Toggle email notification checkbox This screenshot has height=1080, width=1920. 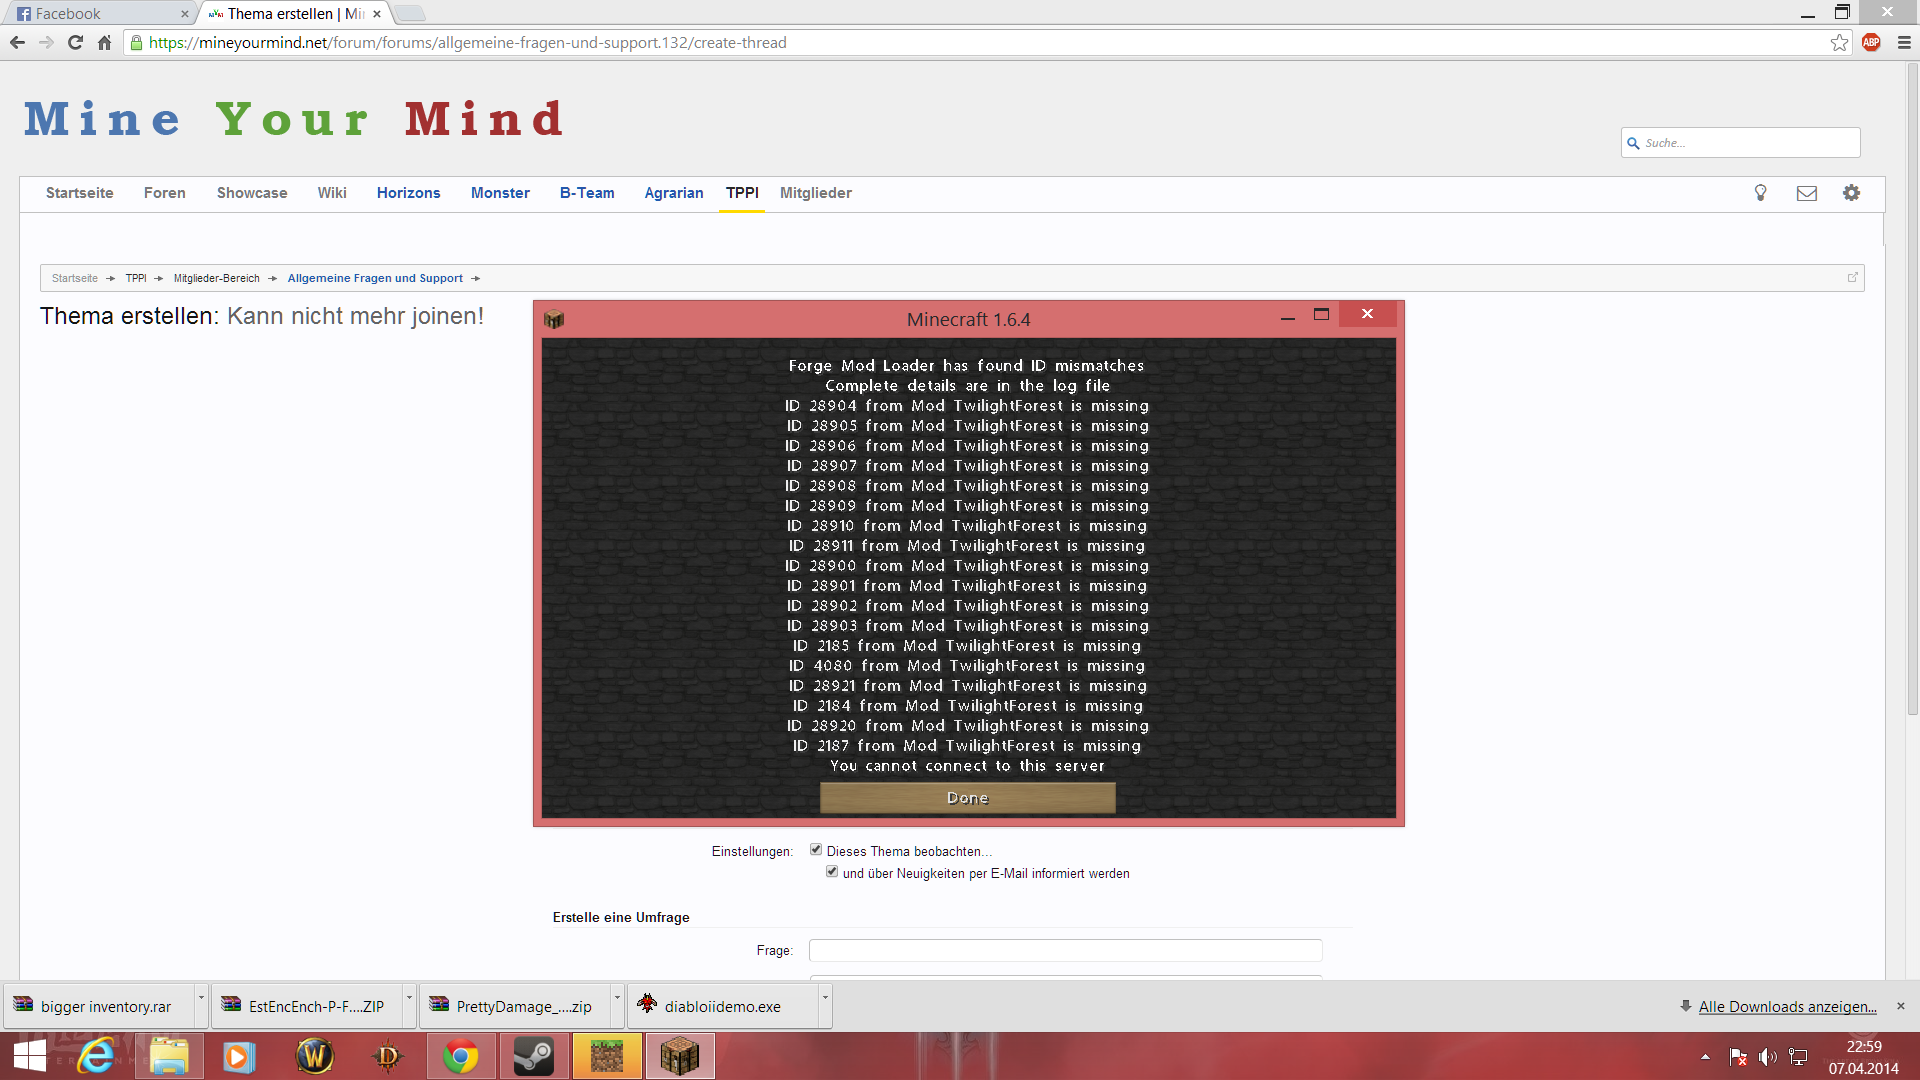pos(832,872)
